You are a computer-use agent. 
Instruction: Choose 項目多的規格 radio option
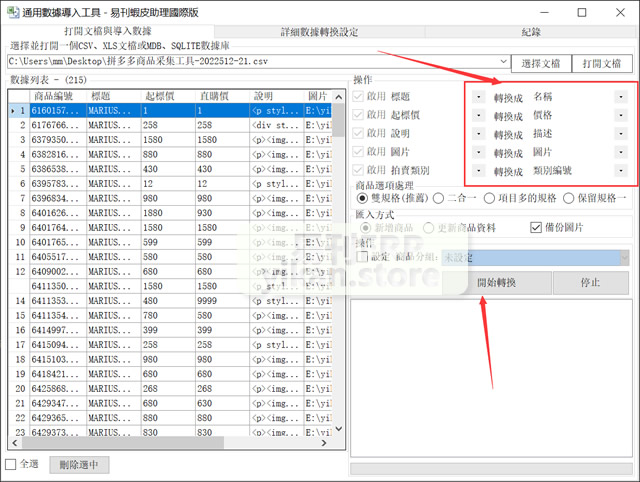pos(491,199)
